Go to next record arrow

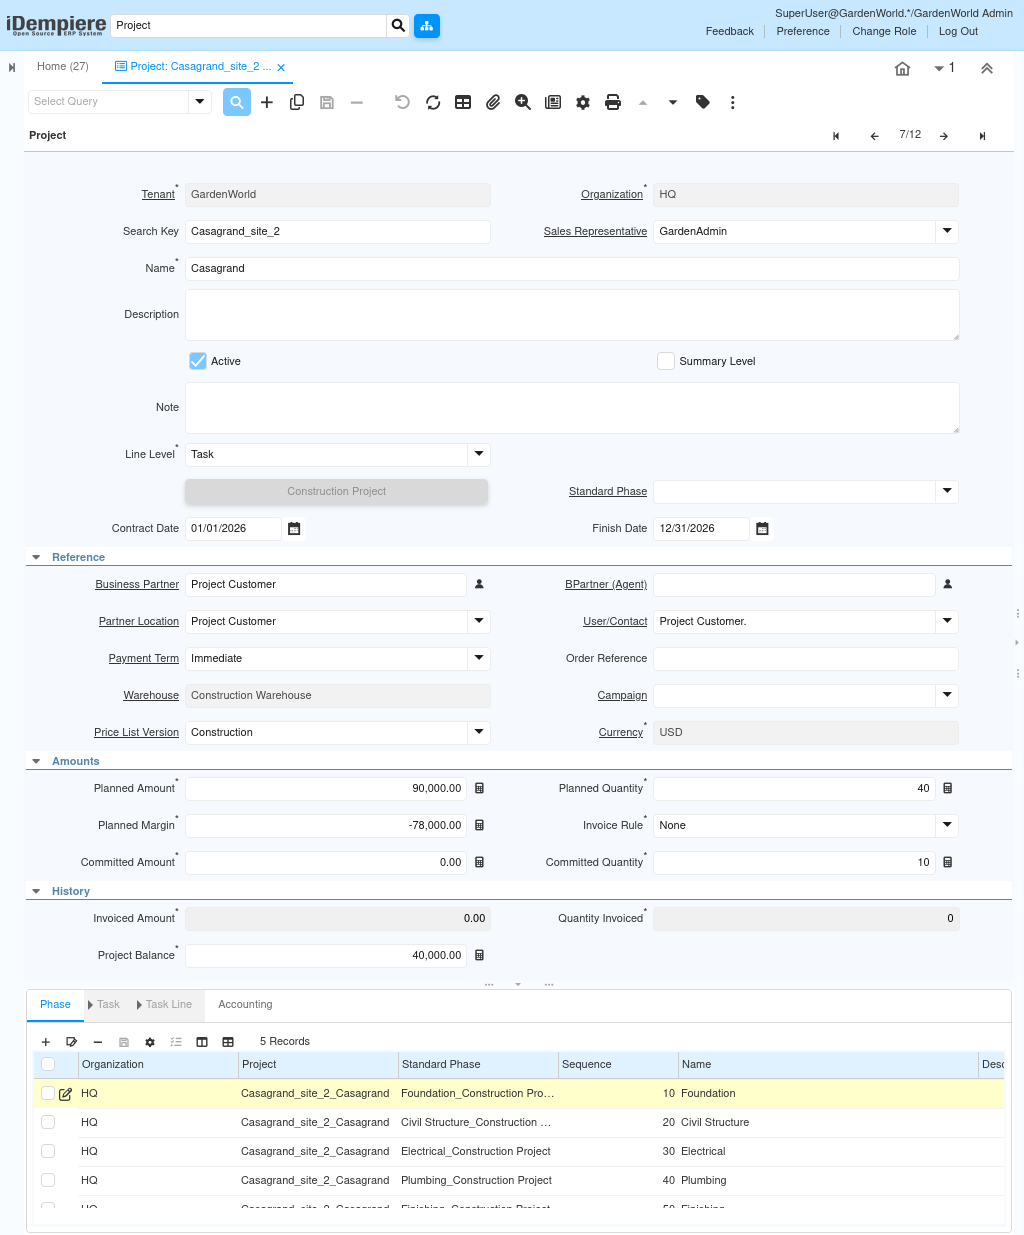944,136
